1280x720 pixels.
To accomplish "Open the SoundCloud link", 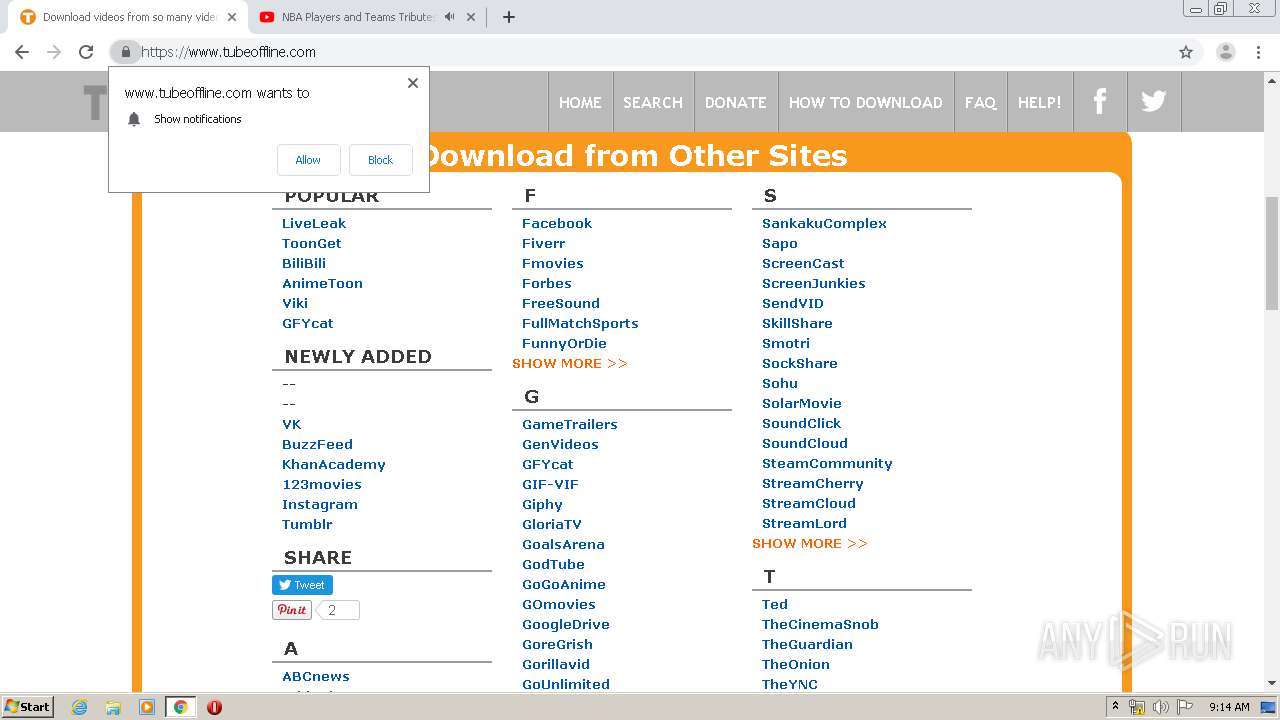I will tap(805, 443).
